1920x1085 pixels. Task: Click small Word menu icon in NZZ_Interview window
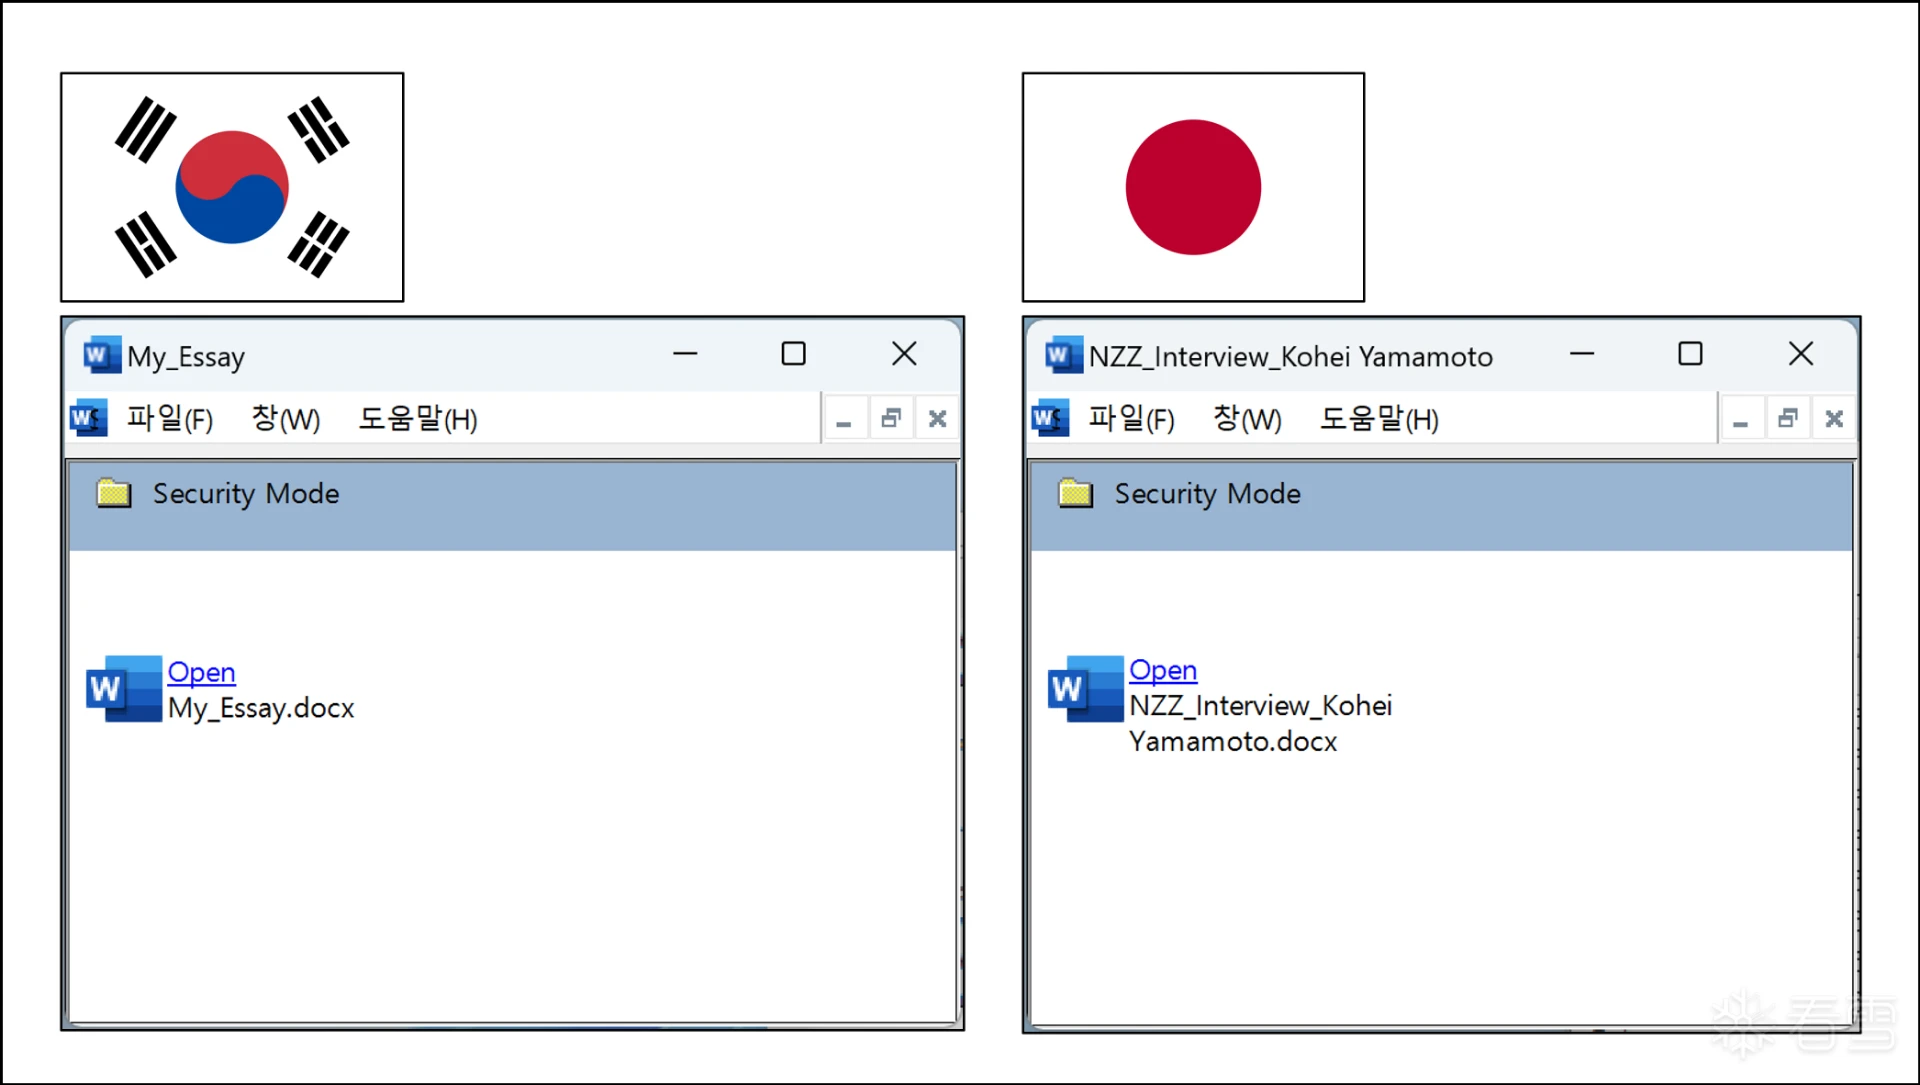pos(1049,418)
